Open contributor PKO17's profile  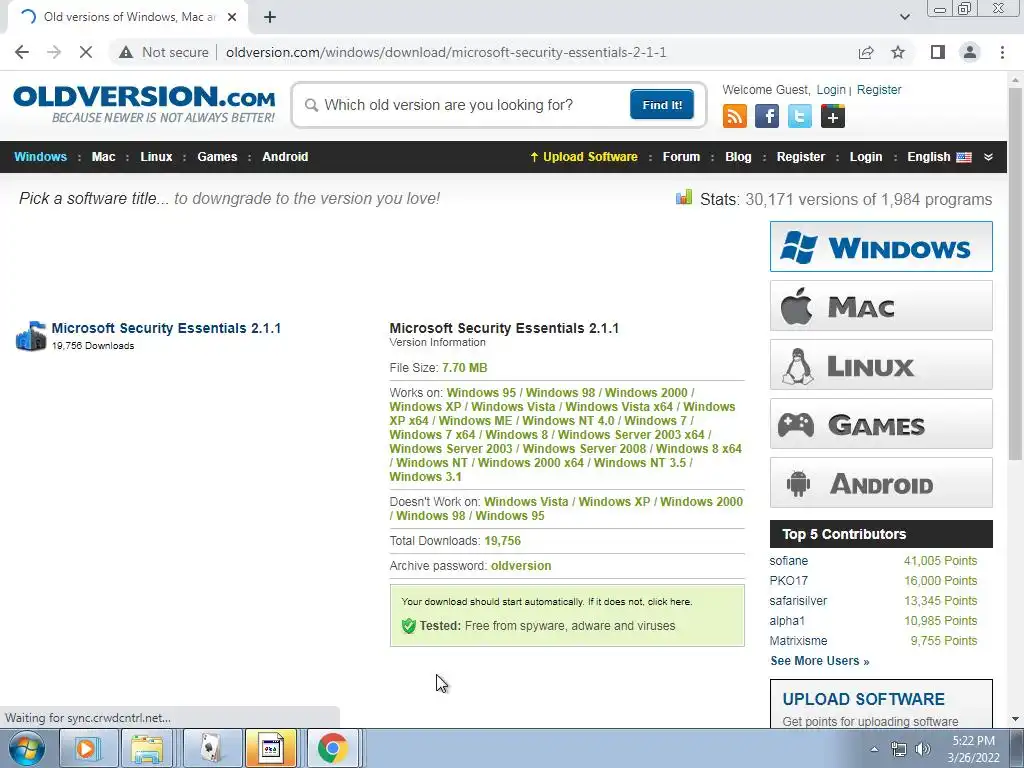tap(788, 581)
